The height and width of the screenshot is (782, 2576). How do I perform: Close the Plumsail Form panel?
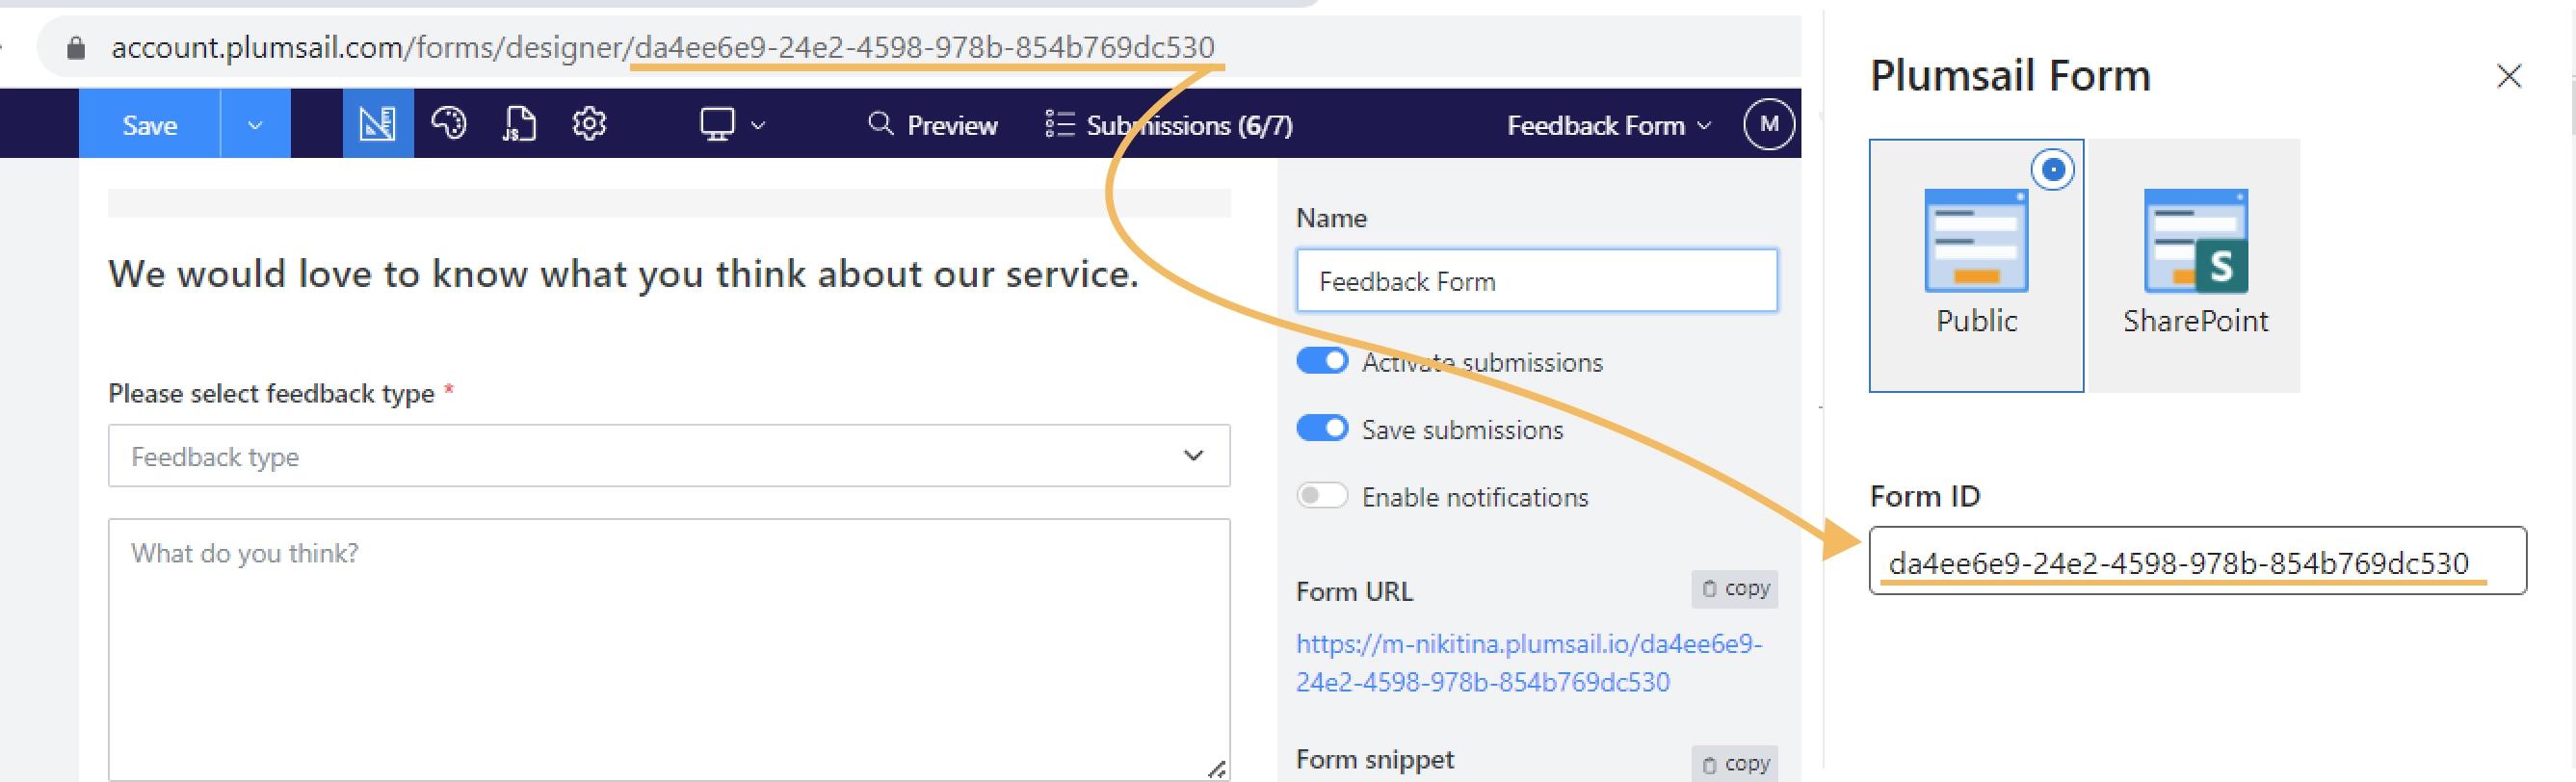coord(2508,76)
